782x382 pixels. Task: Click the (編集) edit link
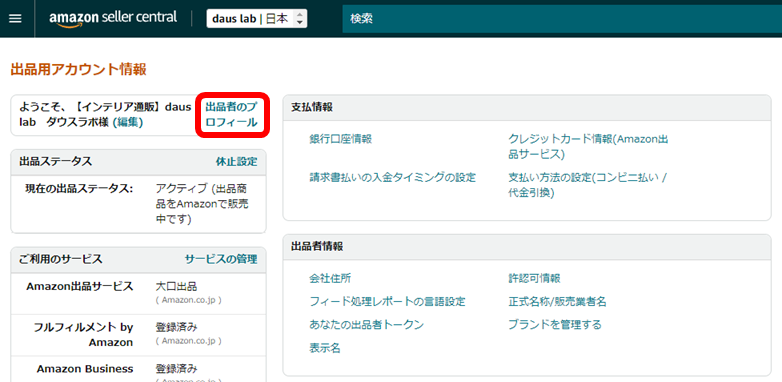point(128,122)
